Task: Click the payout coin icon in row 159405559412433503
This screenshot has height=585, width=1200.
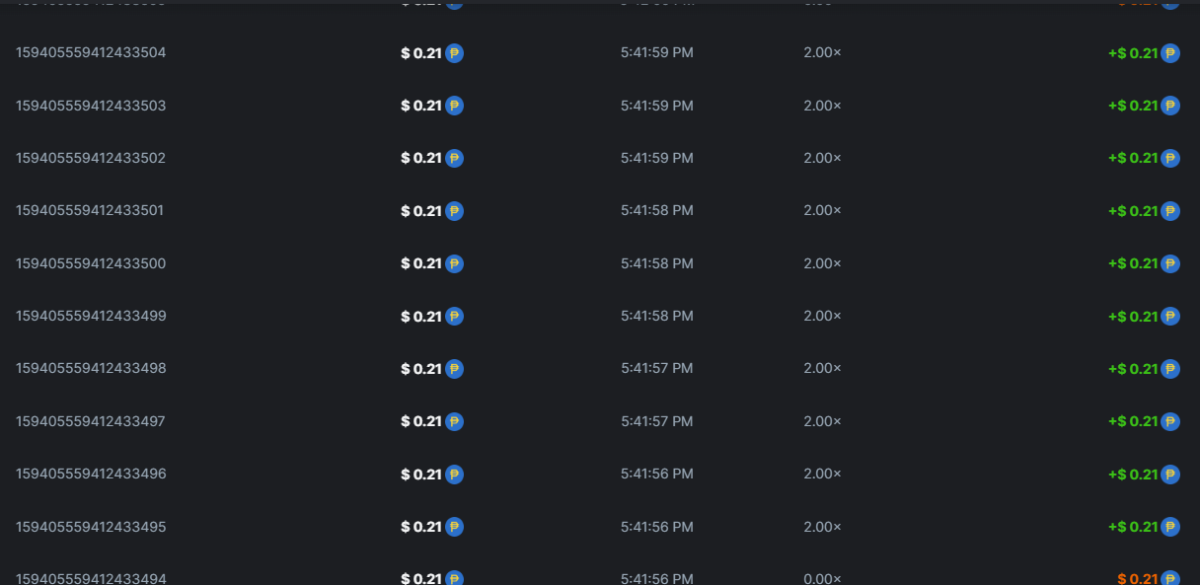Action: (x=1170, y=106)
